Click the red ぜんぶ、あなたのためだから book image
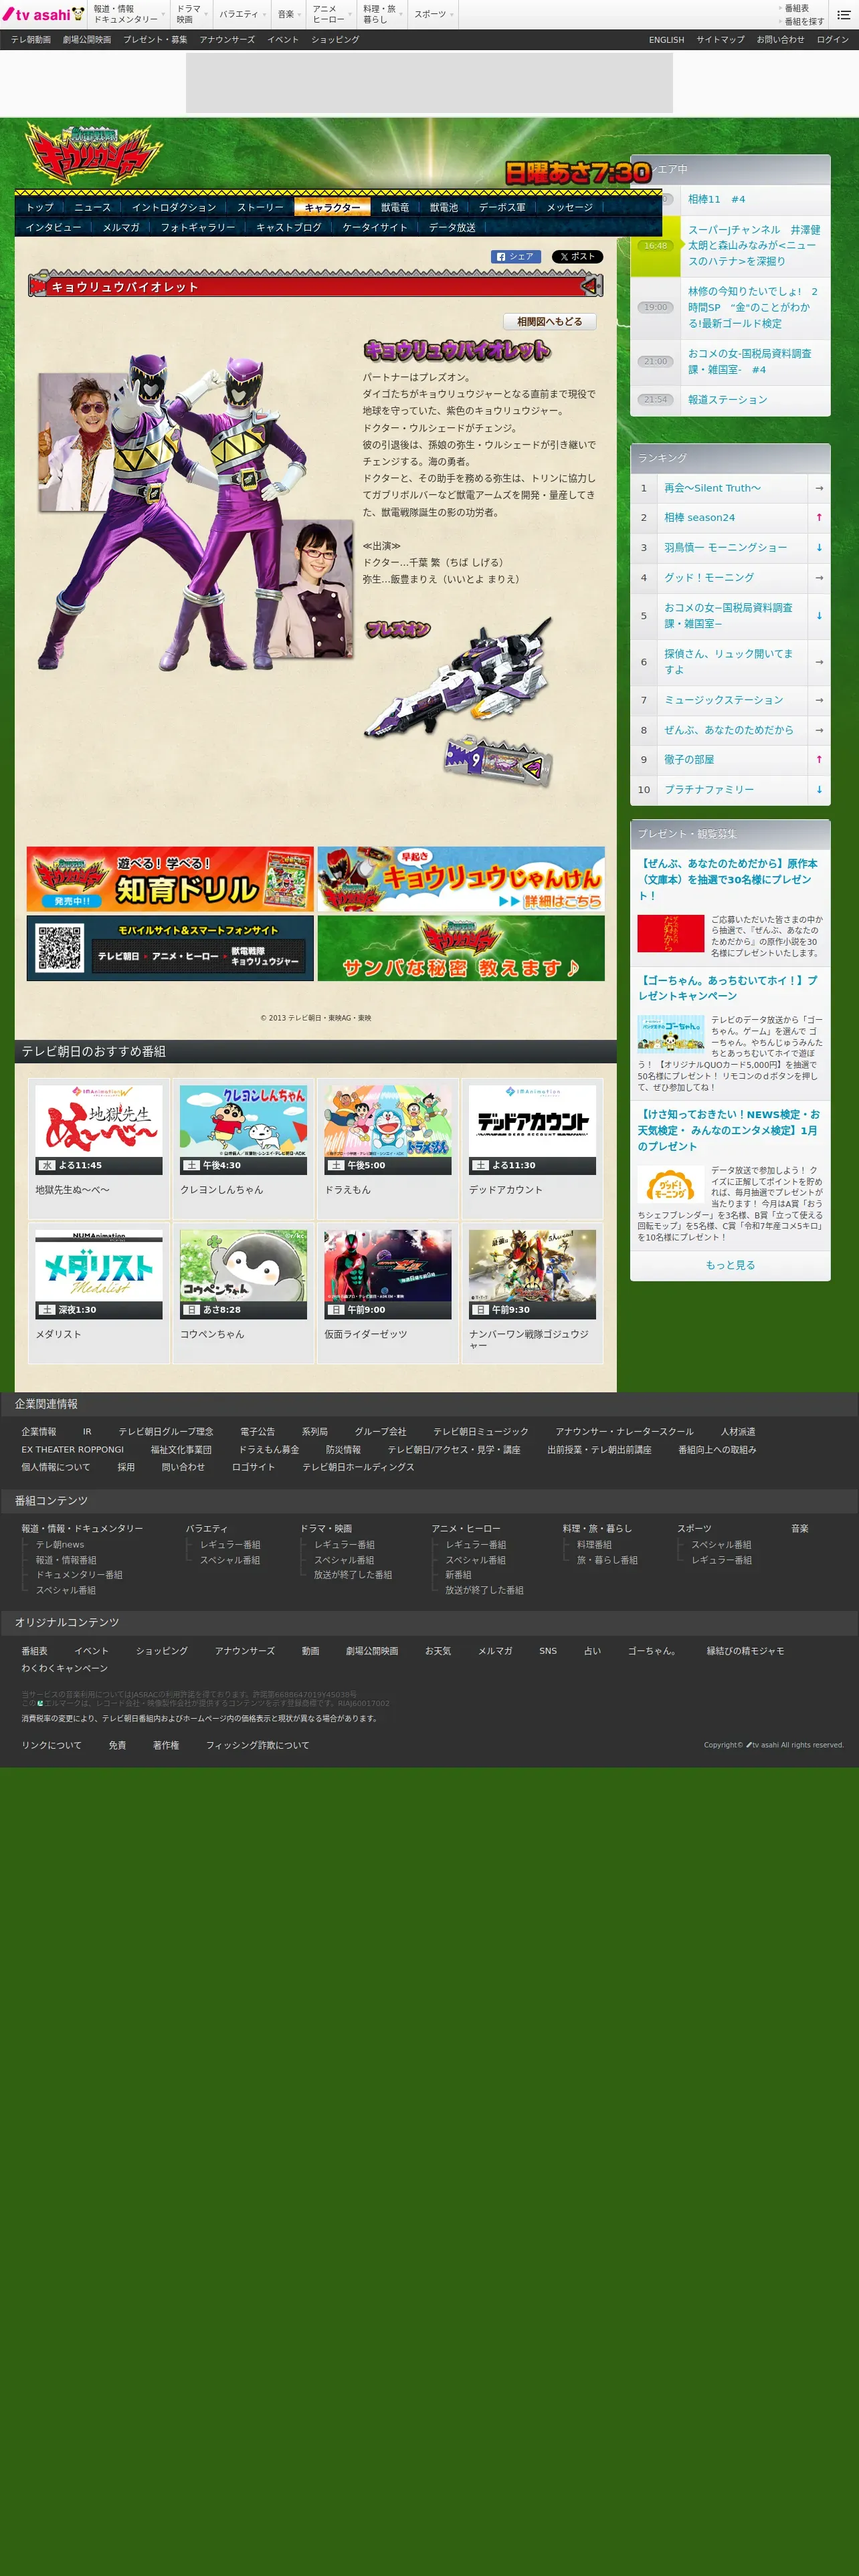859x2576 pixels. [670, 934]
